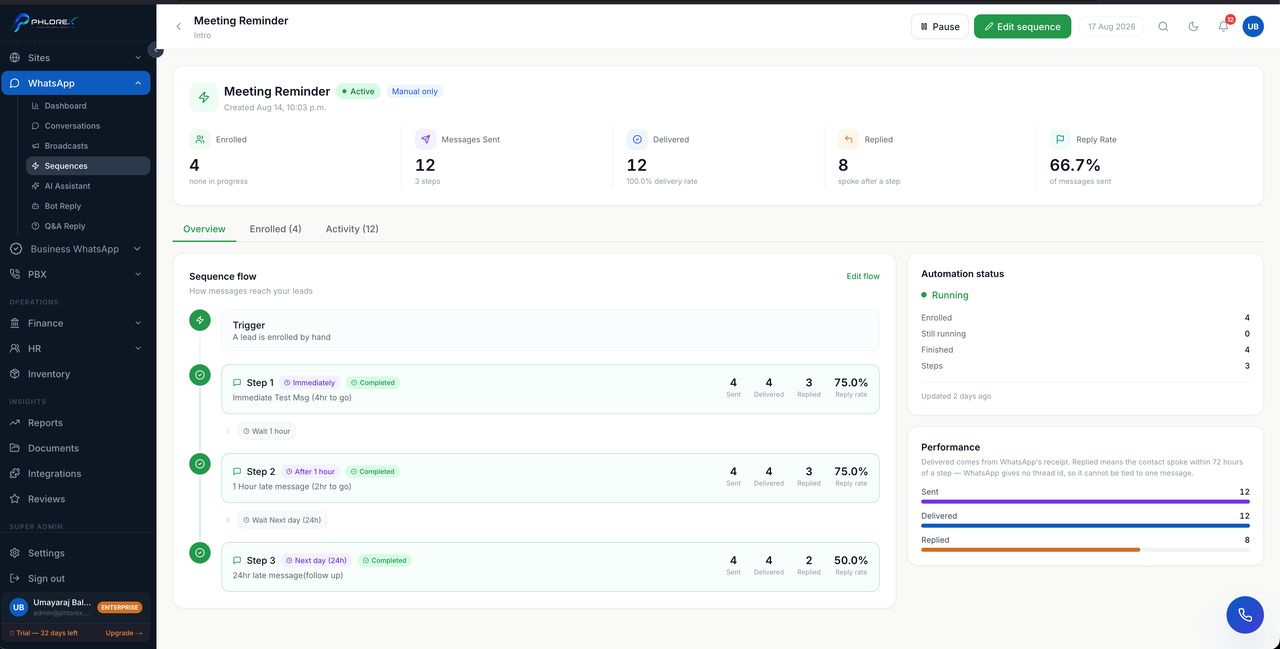This screenshot has width=1280, height=649.
Task: Click the Reports chart icon
Action: point(15,423)
